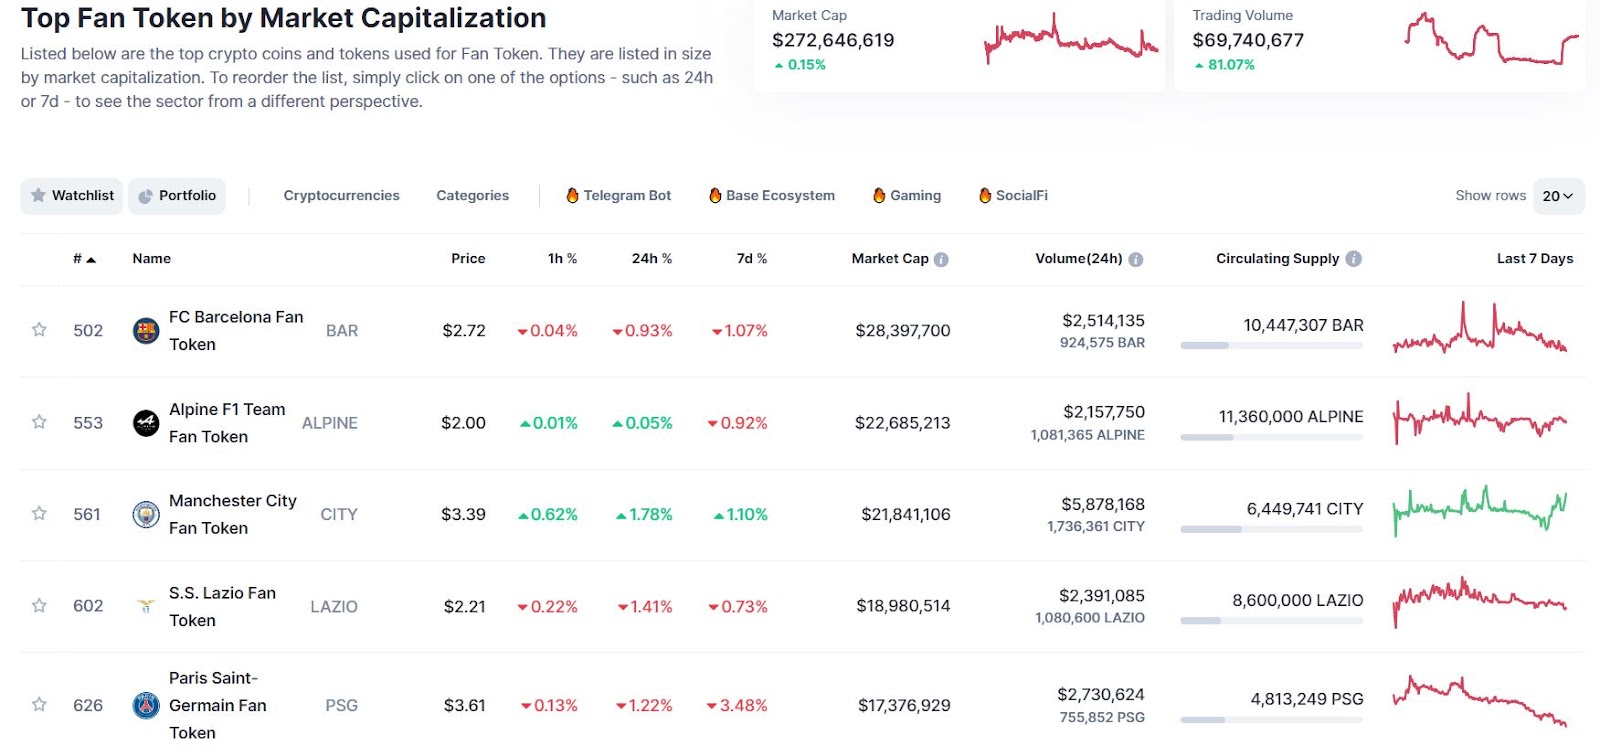
Task: Open the Show rows dropdown
Action: pos(1557,196)
